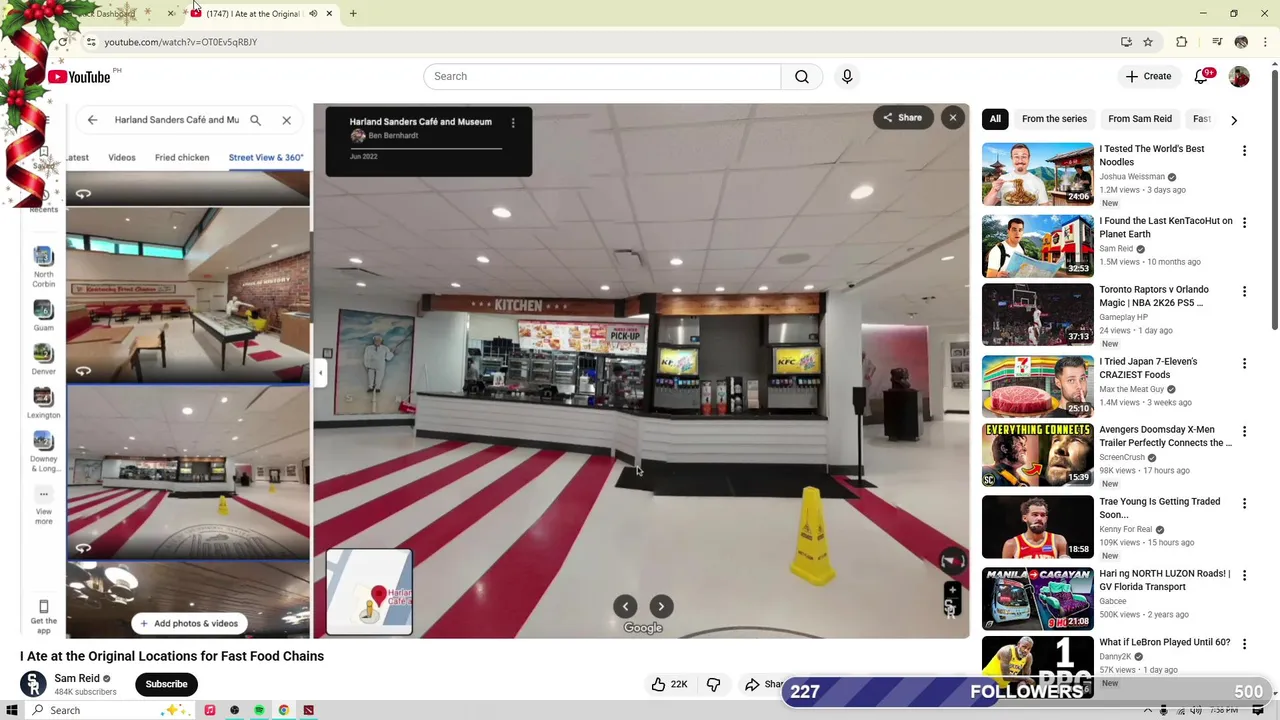This screenshot has height=720, width=1280.
Task: Open options for Toronto Raptors v Orlando video
Action: pyautogui.click(x=1244, y=292)
